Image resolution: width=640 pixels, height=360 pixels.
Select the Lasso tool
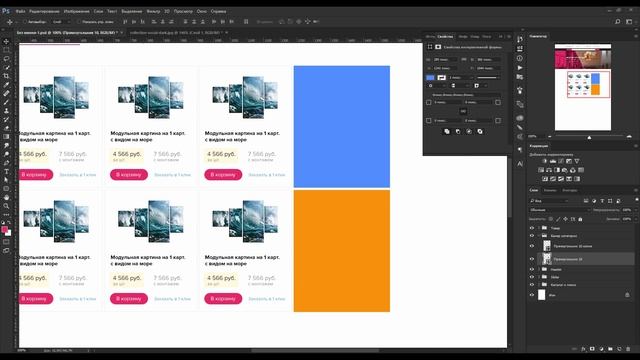click(x=6, y=59)
